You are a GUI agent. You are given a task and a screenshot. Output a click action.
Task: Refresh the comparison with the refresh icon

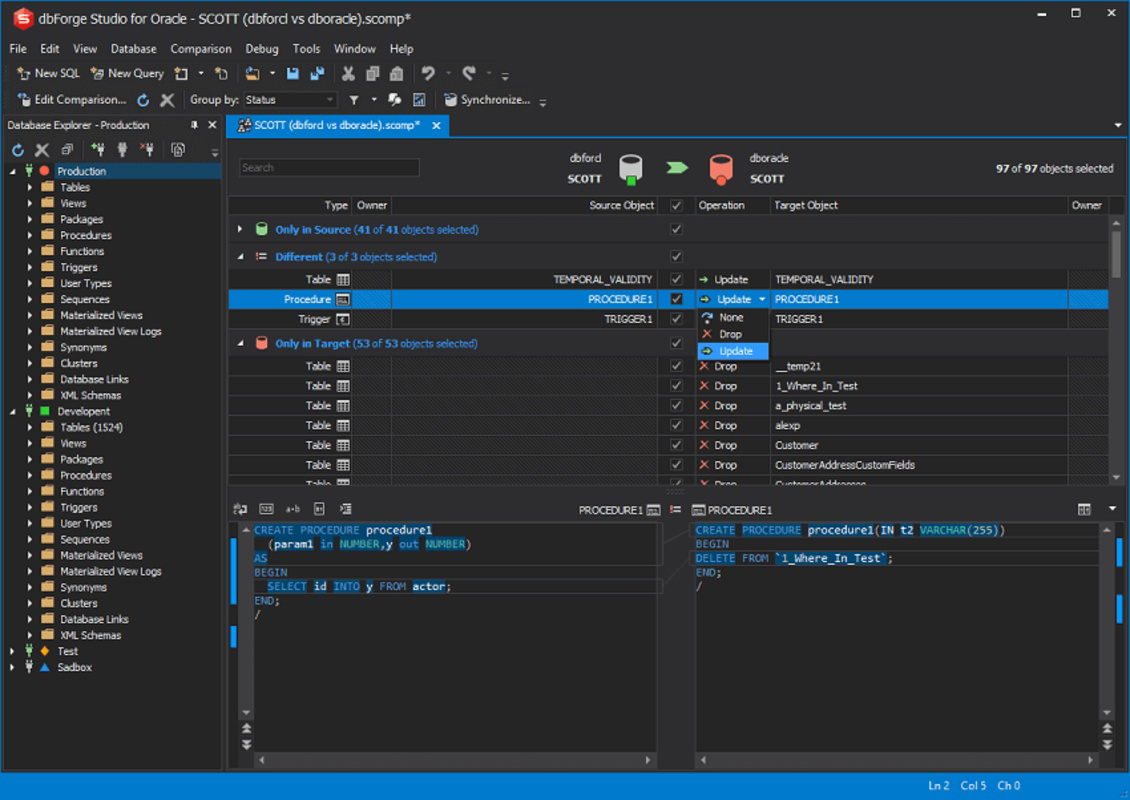pos(143,100)
